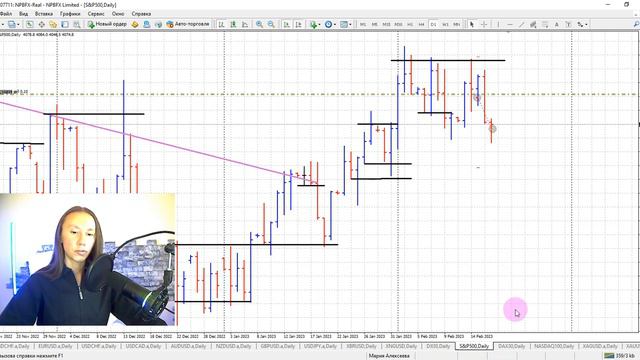
Task: Show the Data Window crosshair icon
Action: (42, 24)
